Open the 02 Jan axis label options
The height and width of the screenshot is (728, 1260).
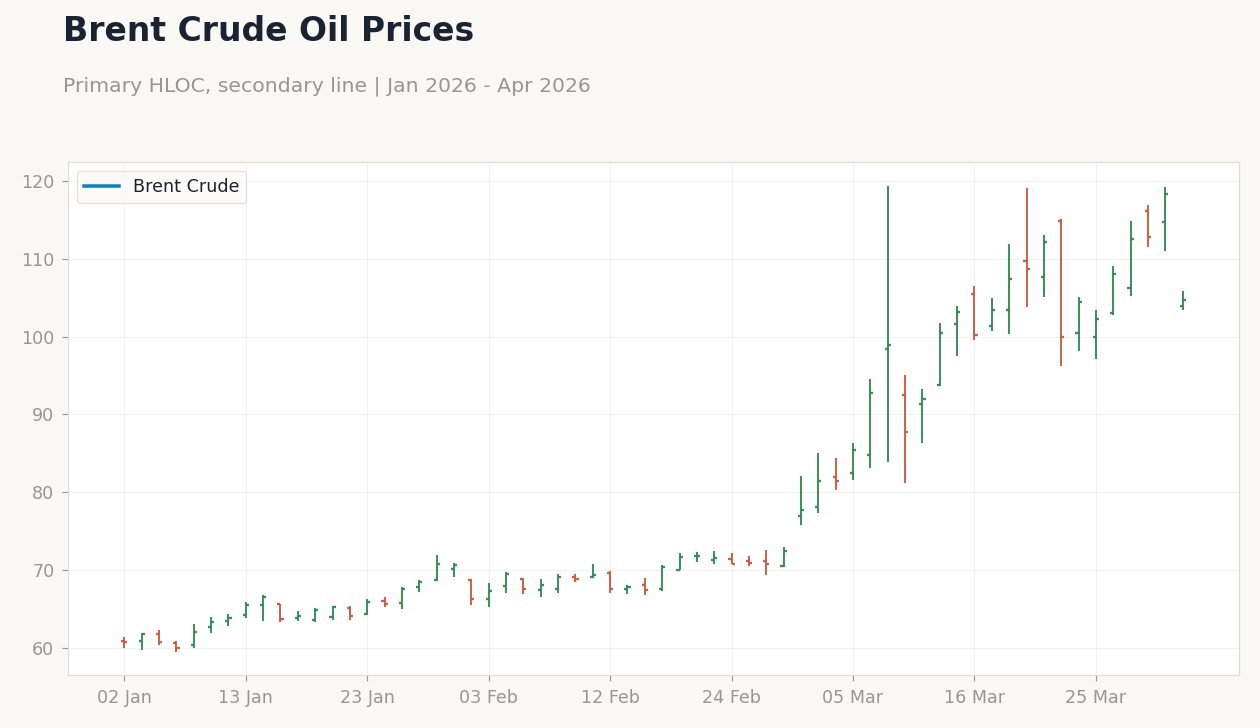pos(126,697)
